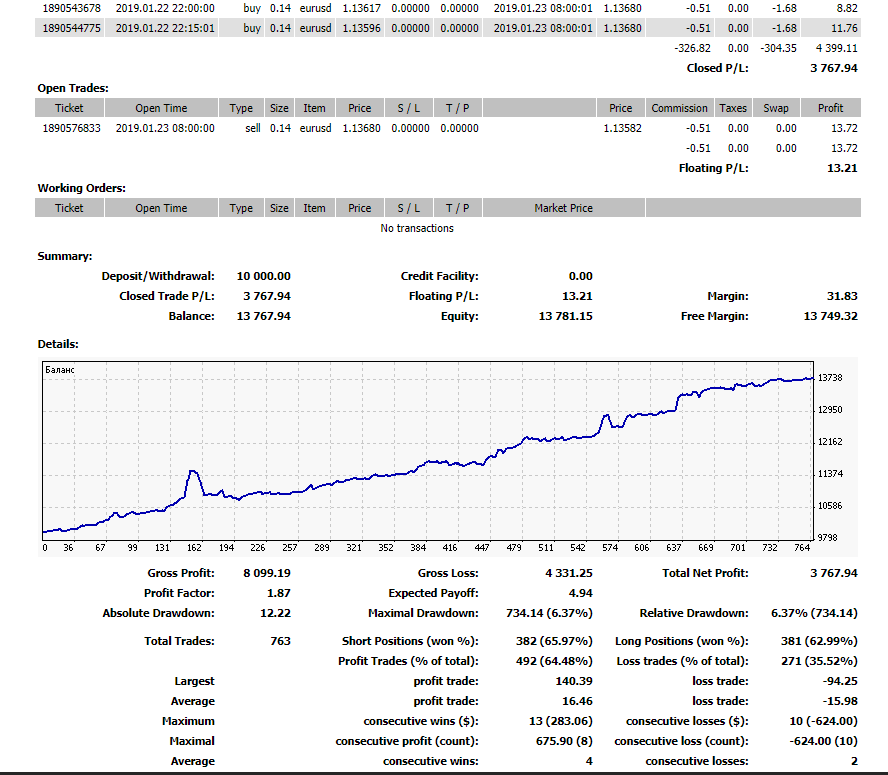Select the Swap column header in Open Trades
888x775 pixels.
775,108
